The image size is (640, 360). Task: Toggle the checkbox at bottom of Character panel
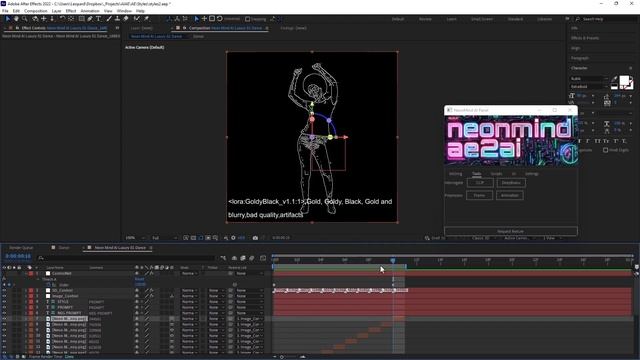(x=606, y=150)
